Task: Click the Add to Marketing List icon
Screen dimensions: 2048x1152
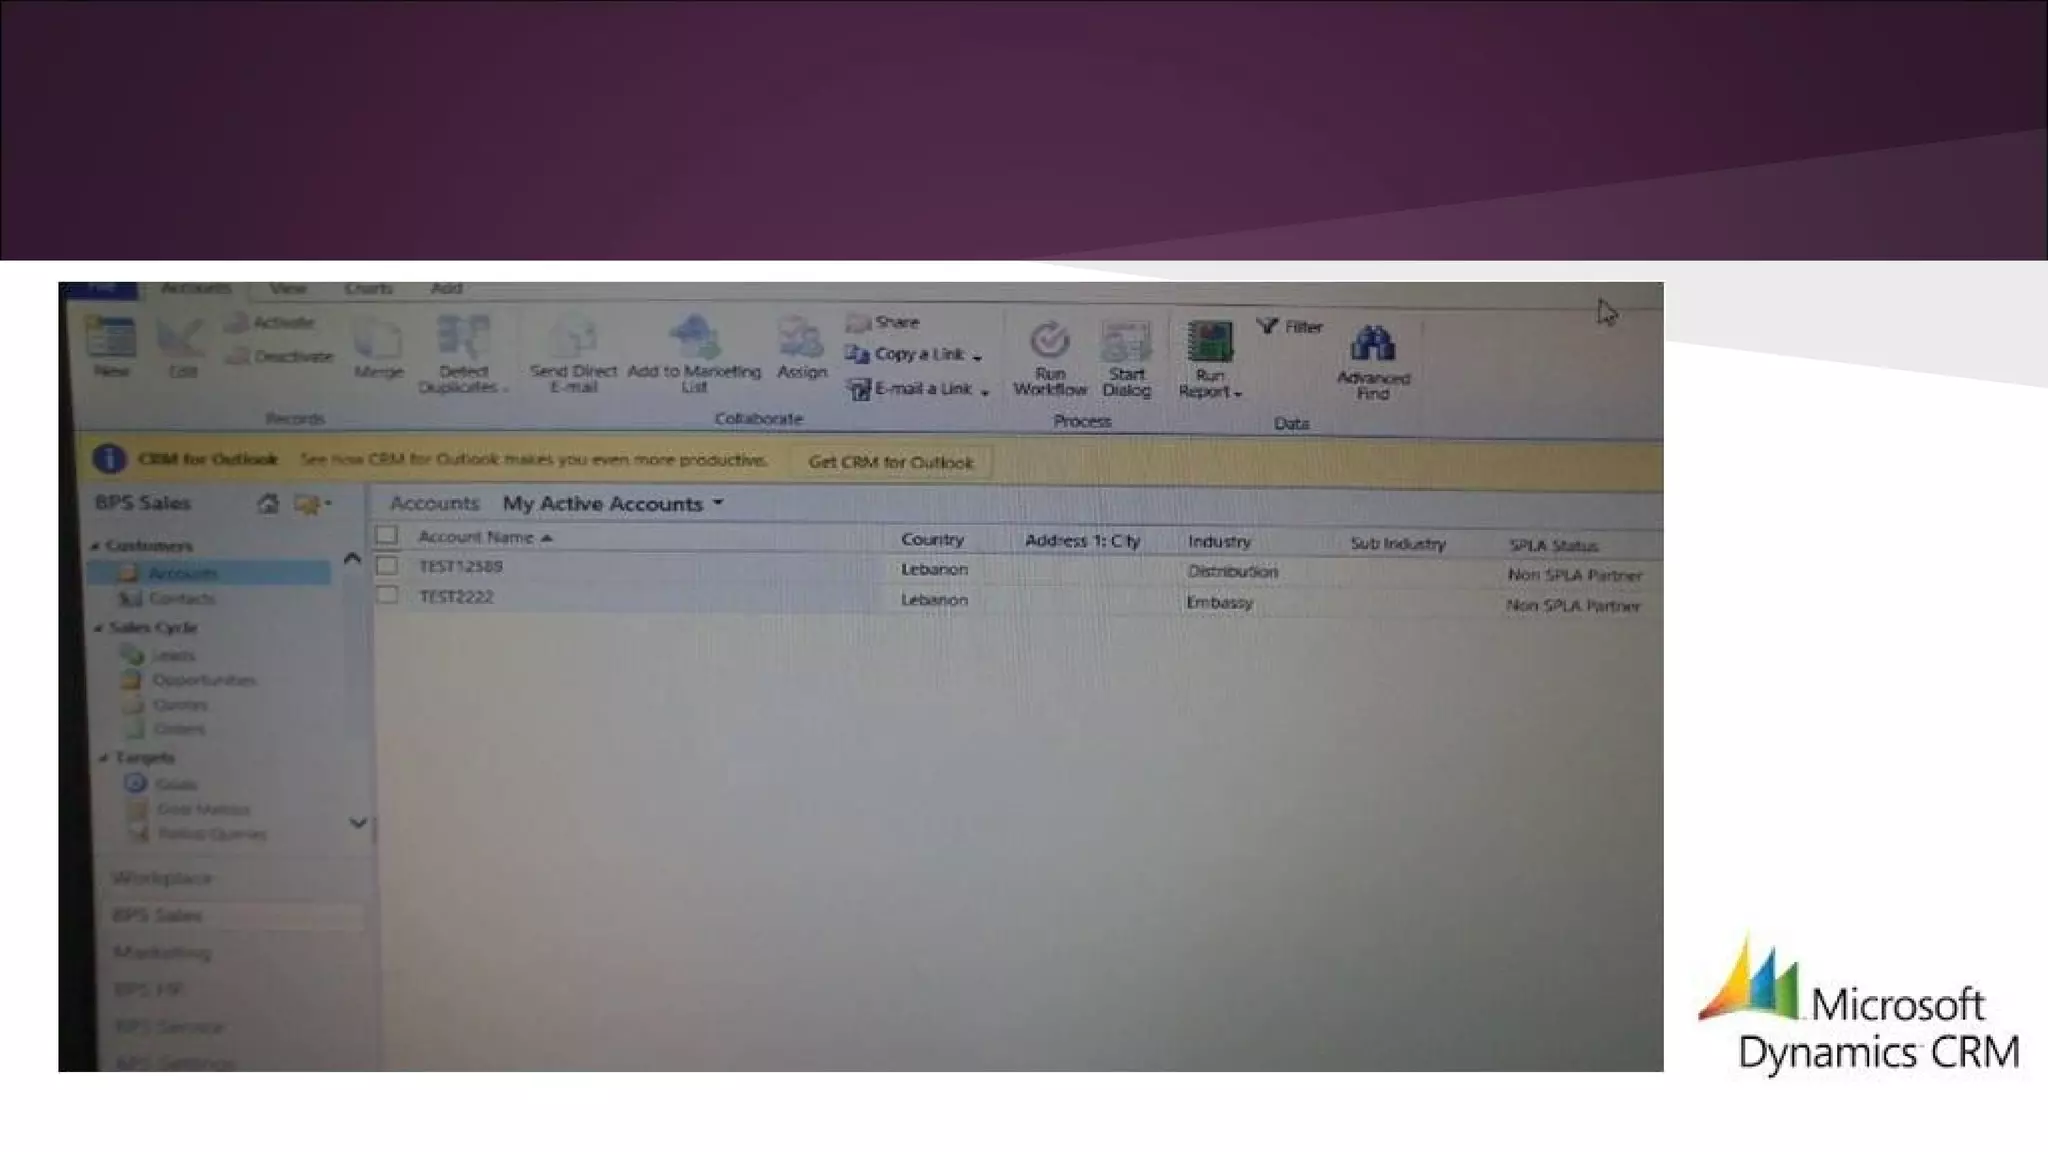Action: click(x=694, y=340)
